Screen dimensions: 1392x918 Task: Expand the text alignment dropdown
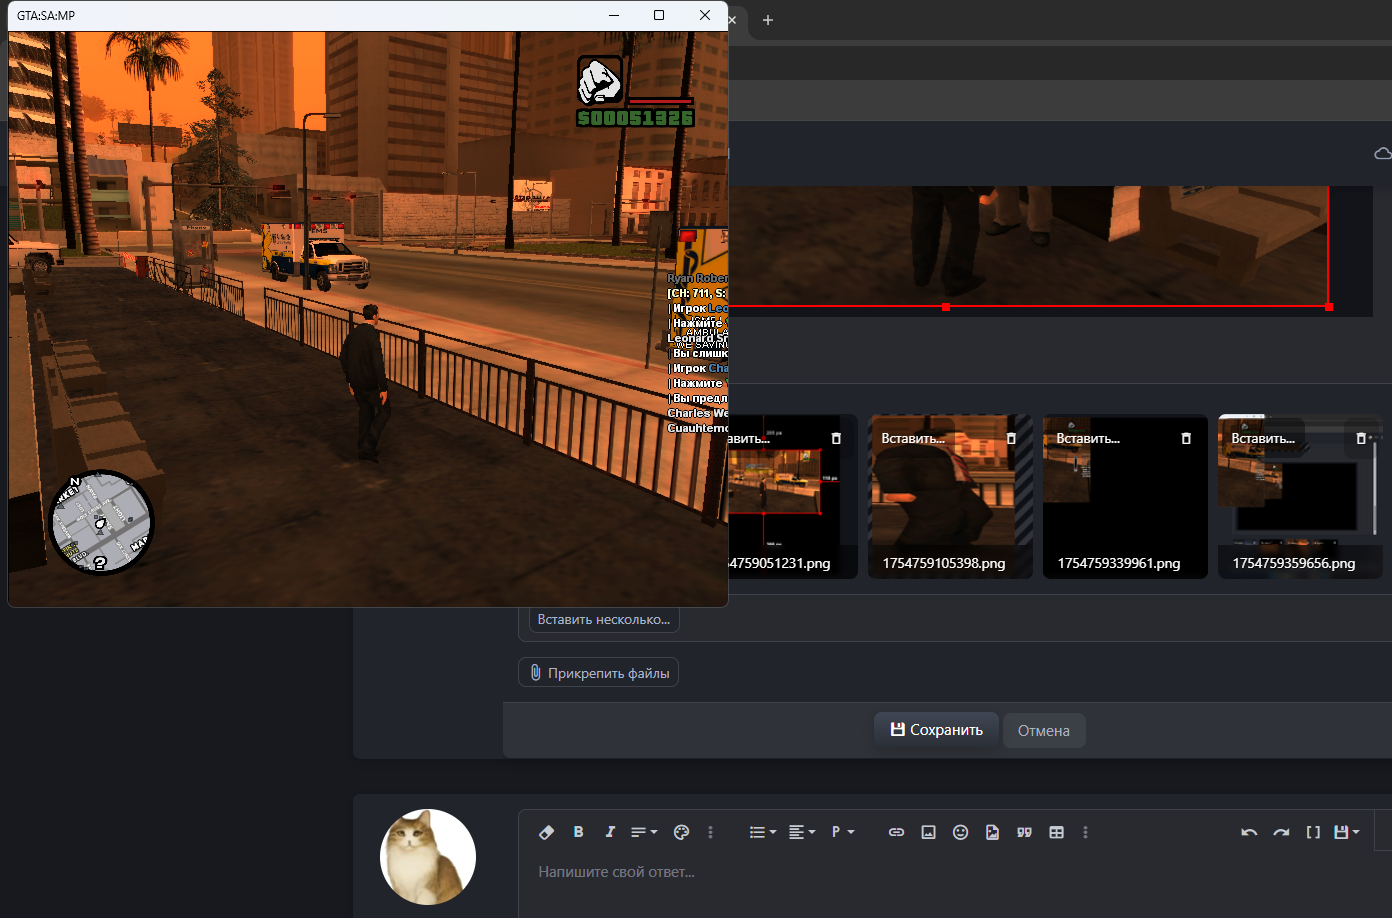(x=801, y=832)
